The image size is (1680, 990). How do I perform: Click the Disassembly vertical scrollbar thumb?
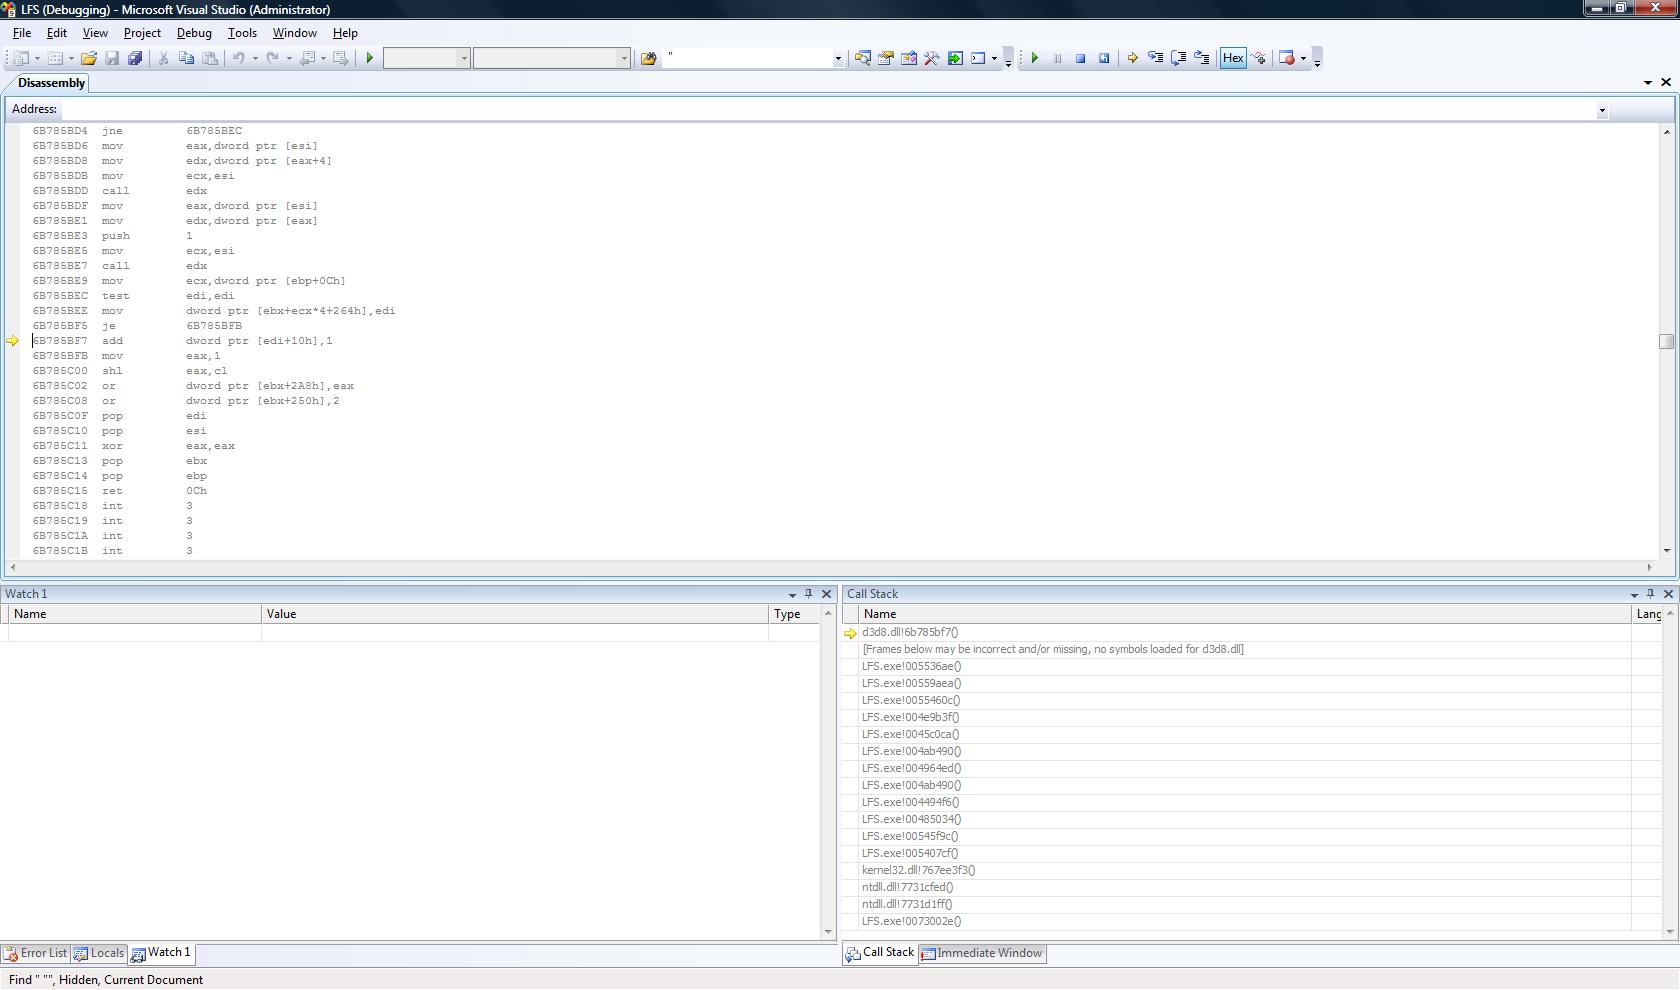point(1666,341)
